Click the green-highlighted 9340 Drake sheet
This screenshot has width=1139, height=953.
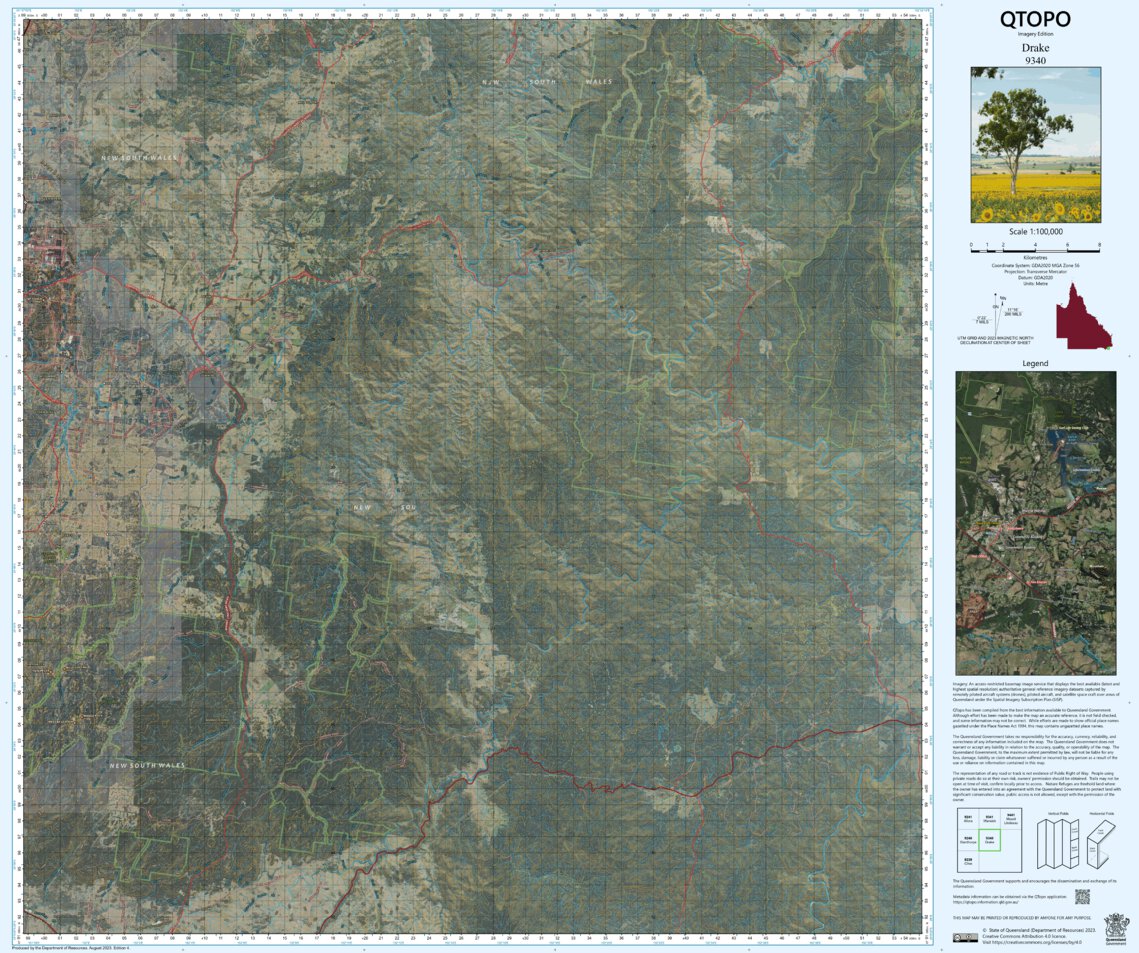[x=990, y=840]
